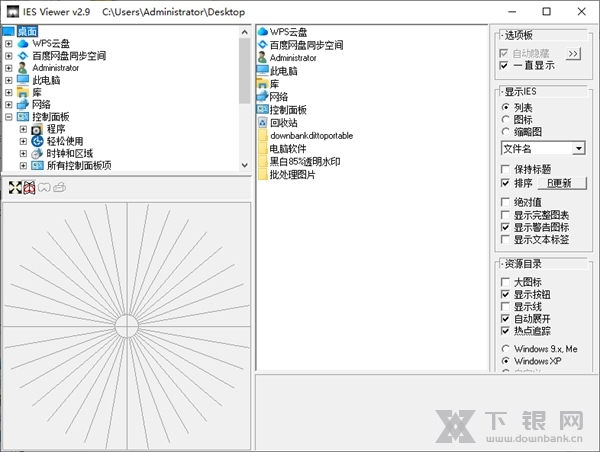The height and width of the screenshot is (452, 600).
Task: Expand the WPS云盘 tree node
Action: click(9, 44)
